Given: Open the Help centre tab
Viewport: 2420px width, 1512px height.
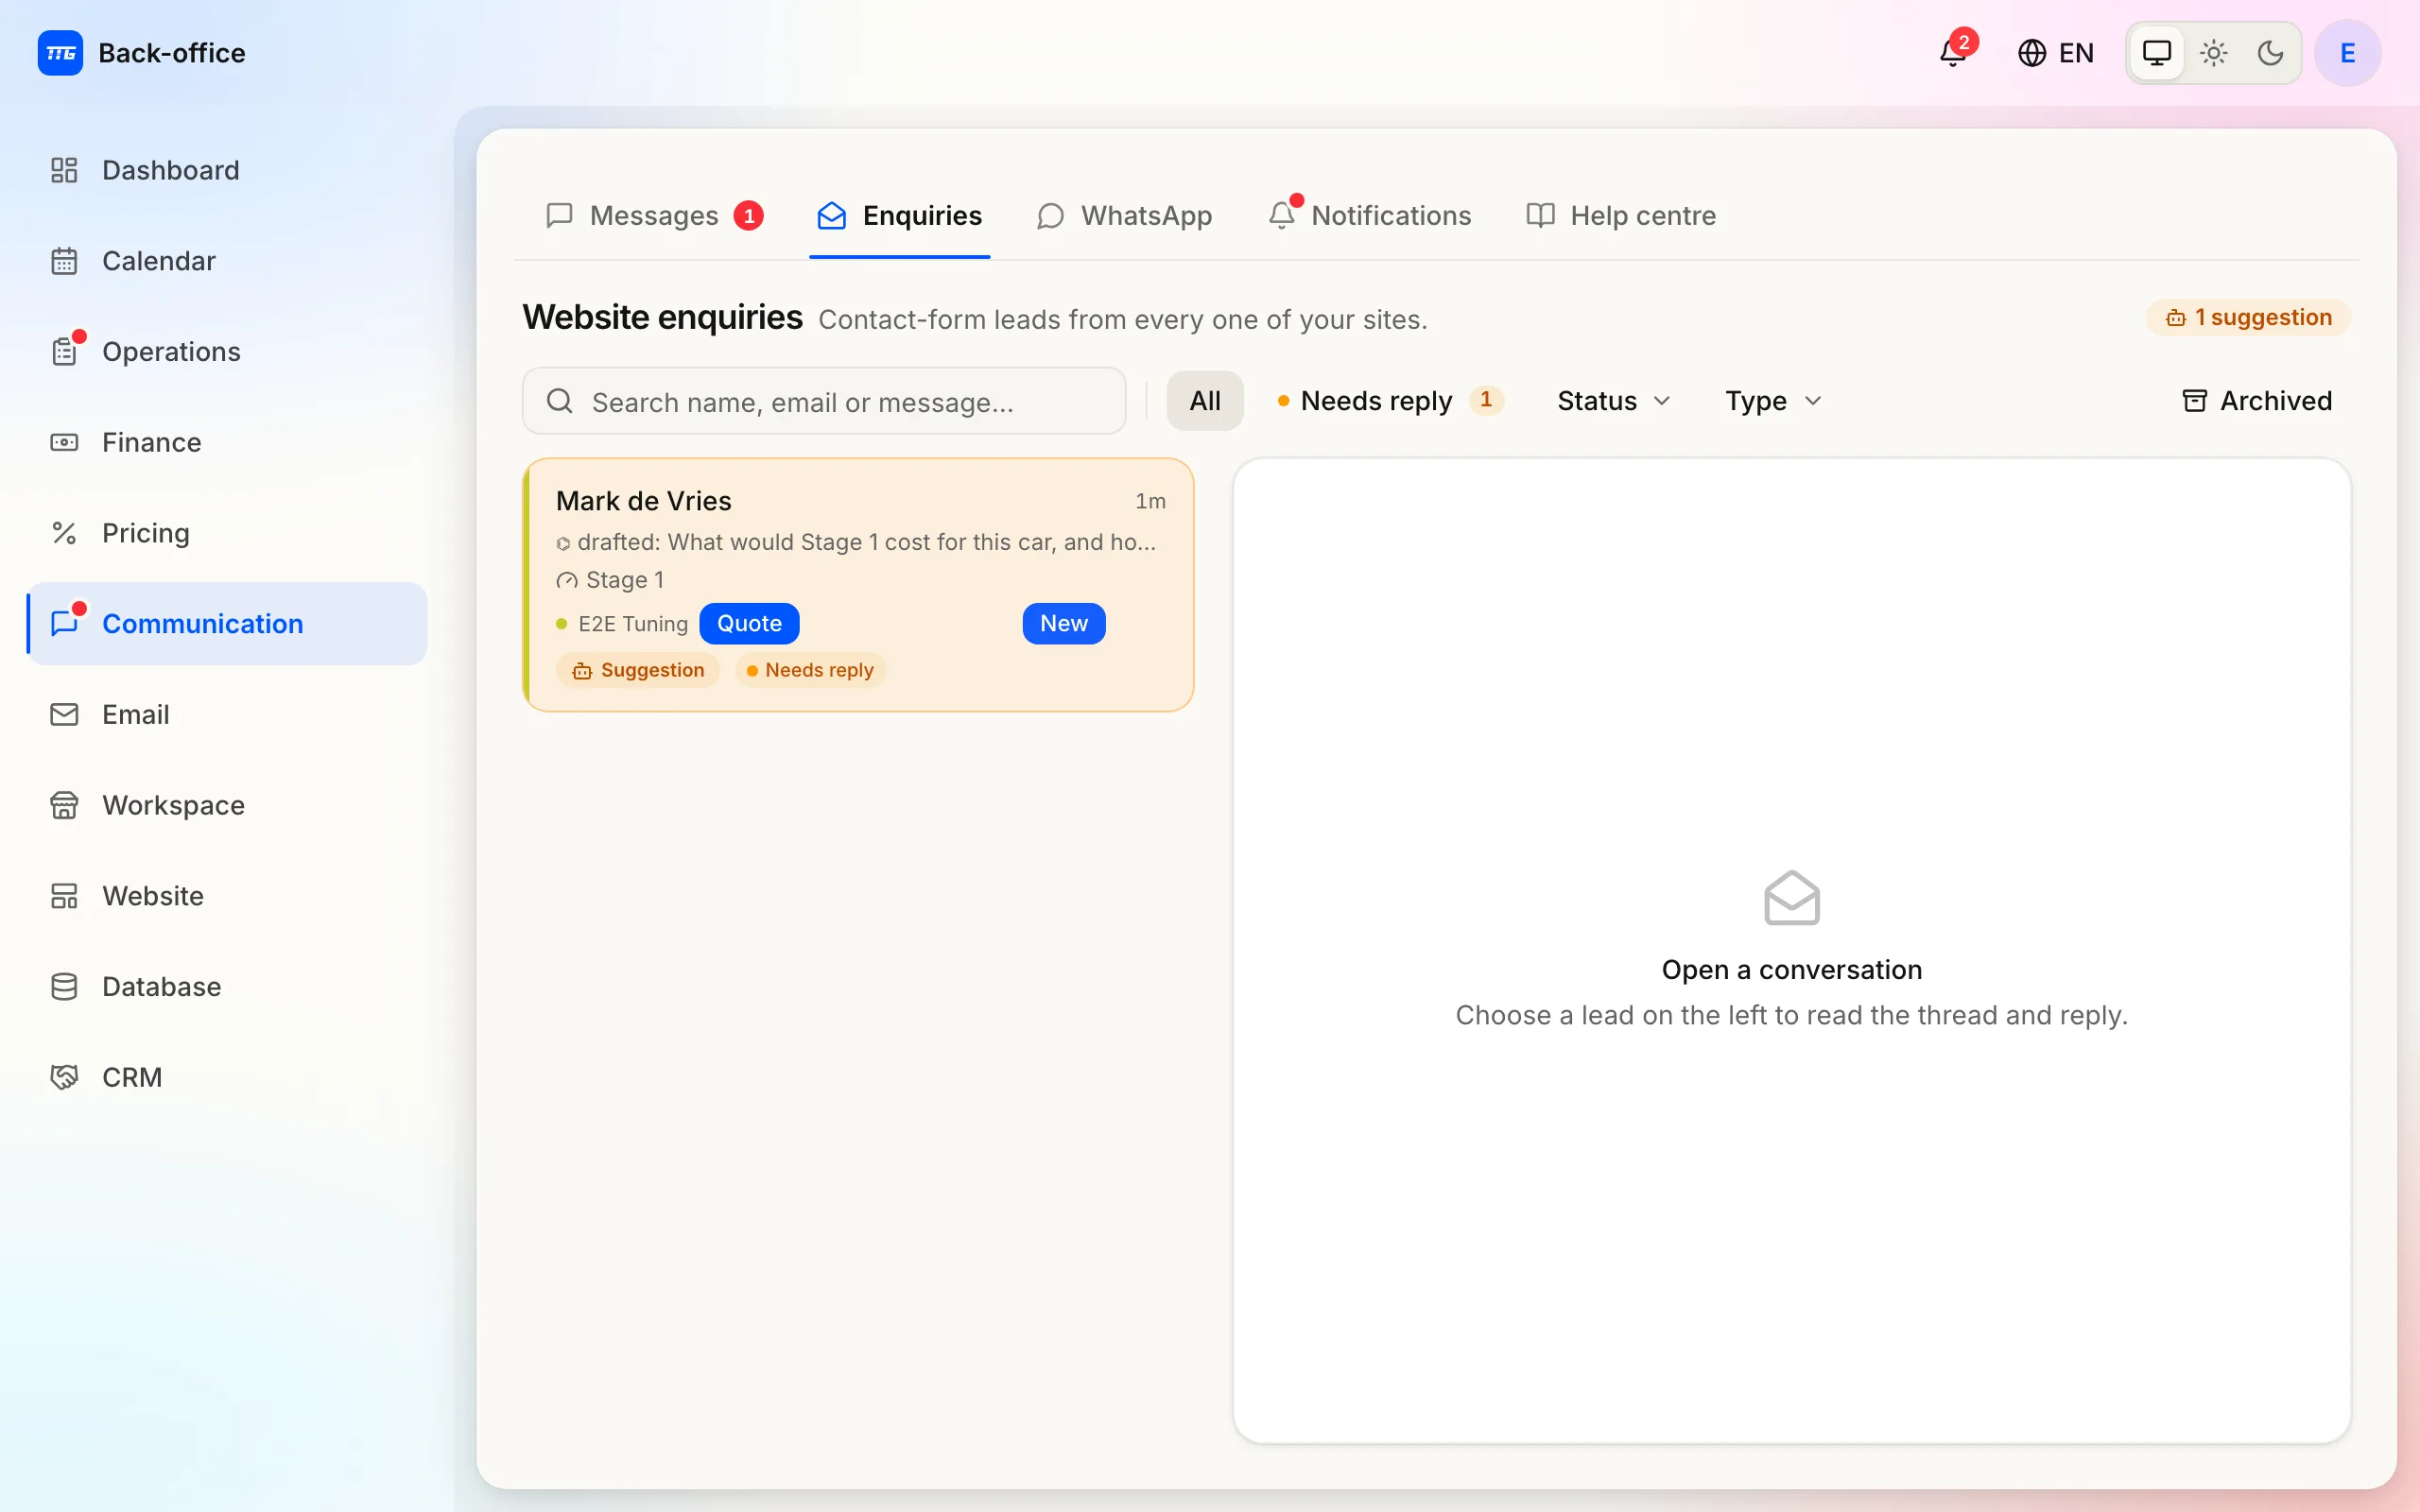Looking at the screenshot, I should 1621,216.
